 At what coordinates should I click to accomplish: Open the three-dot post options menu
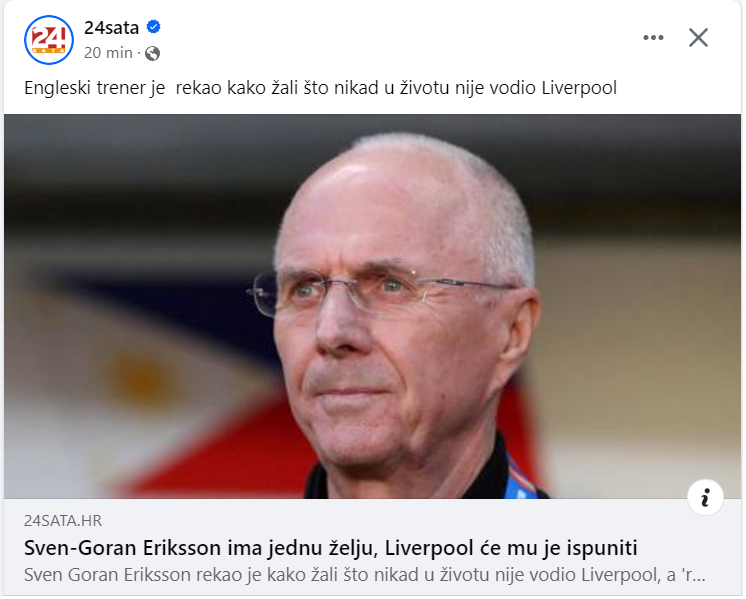click(x=655, y=38)
